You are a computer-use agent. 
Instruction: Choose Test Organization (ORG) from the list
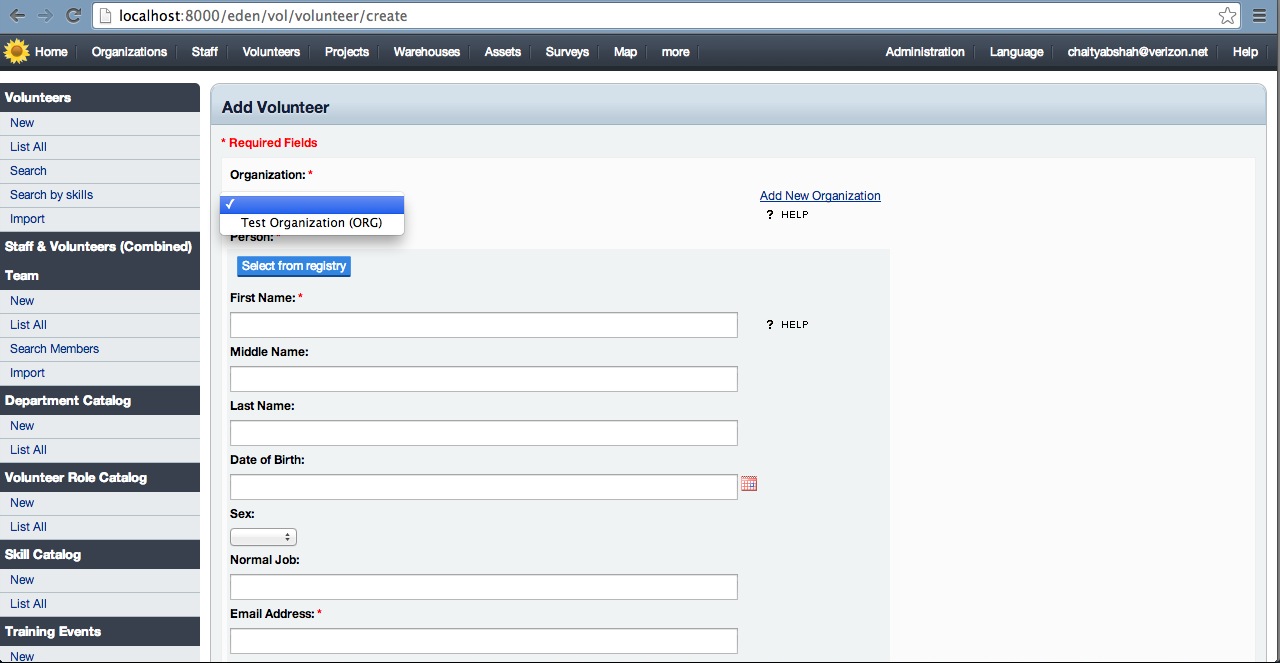(x=311, y=223)
